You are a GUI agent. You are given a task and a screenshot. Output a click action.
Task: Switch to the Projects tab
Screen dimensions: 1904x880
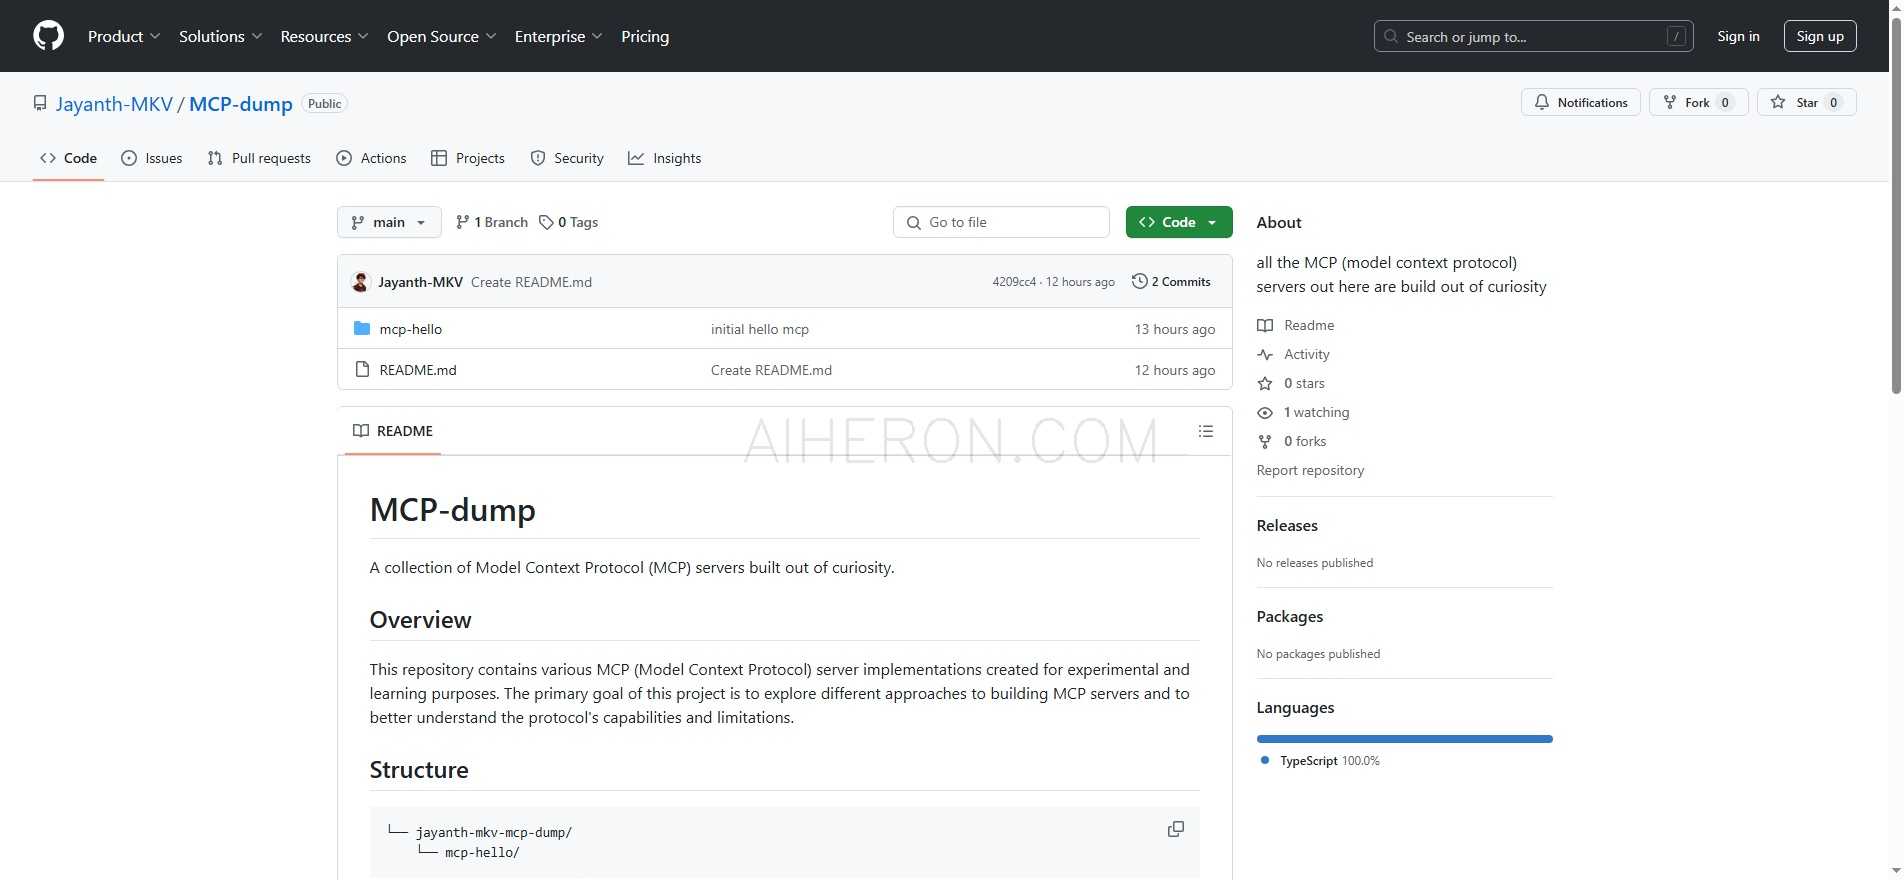pyautogui.click(x=467, y=158)
